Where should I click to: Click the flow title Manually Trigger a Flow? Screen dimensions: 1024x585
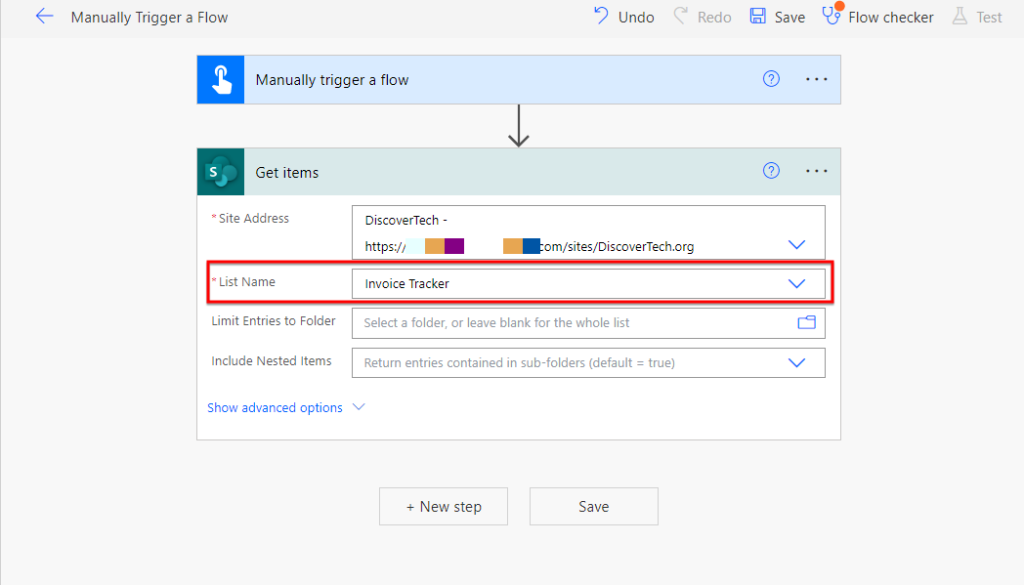(150, 18)
